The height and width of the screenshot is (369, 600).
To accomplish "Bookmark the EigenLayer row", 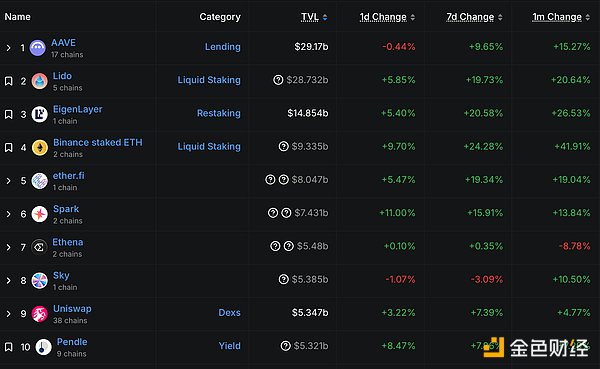I will point(8,114).
